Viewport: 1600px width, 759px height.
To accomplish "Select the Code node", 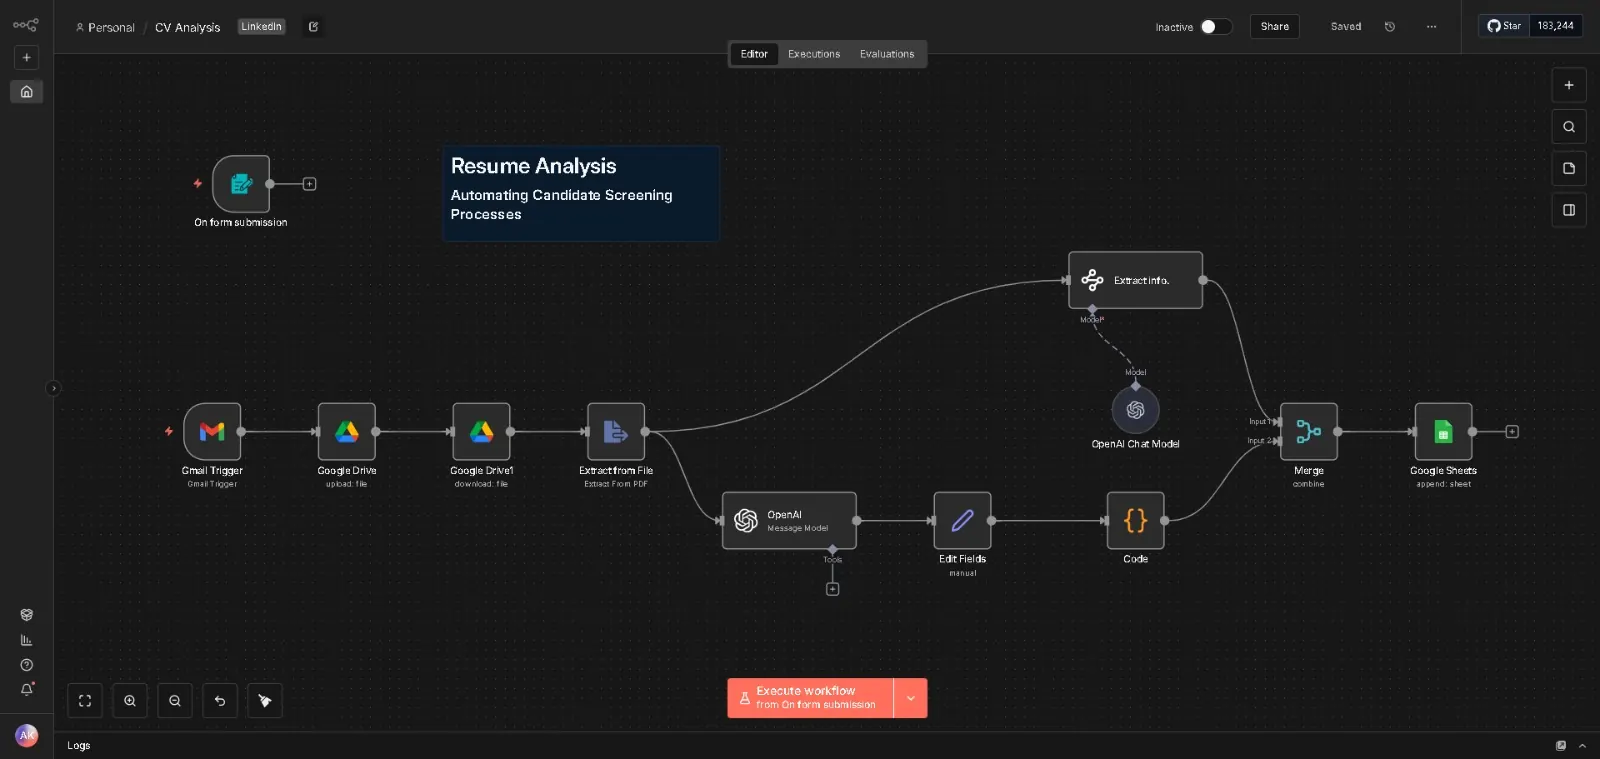I will tap(1136, 520).
